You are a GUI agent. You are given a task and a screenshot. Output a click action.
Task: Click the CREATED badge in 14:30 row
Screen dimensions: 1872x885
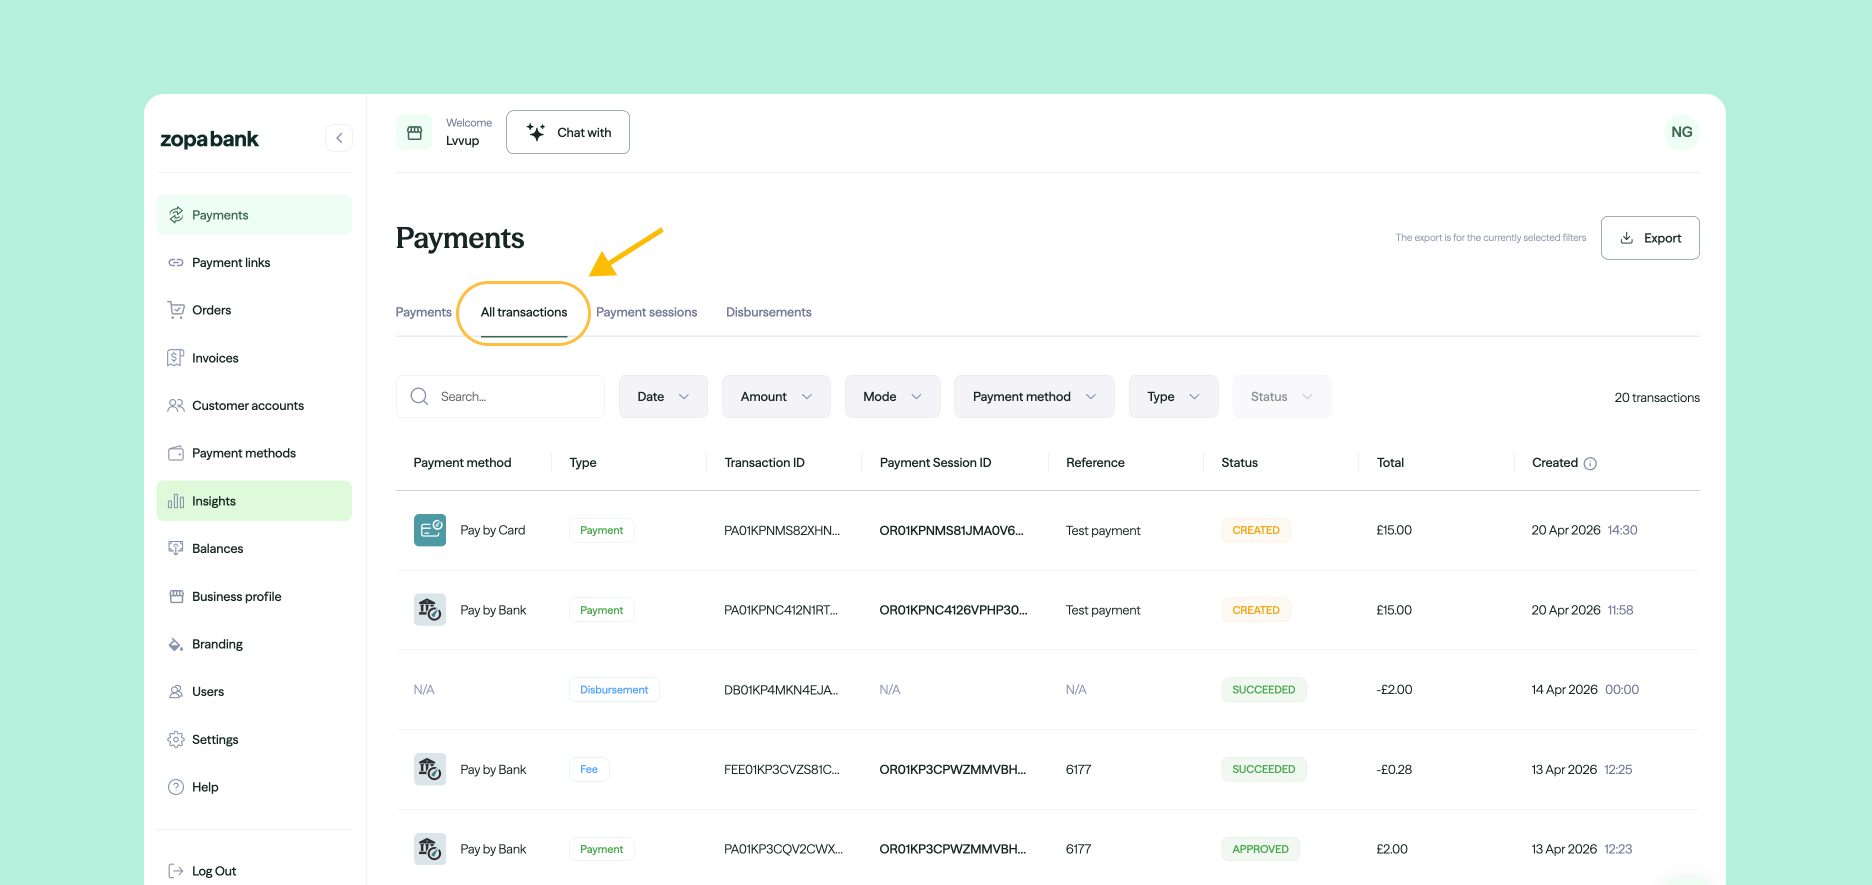pos(1256,530)
